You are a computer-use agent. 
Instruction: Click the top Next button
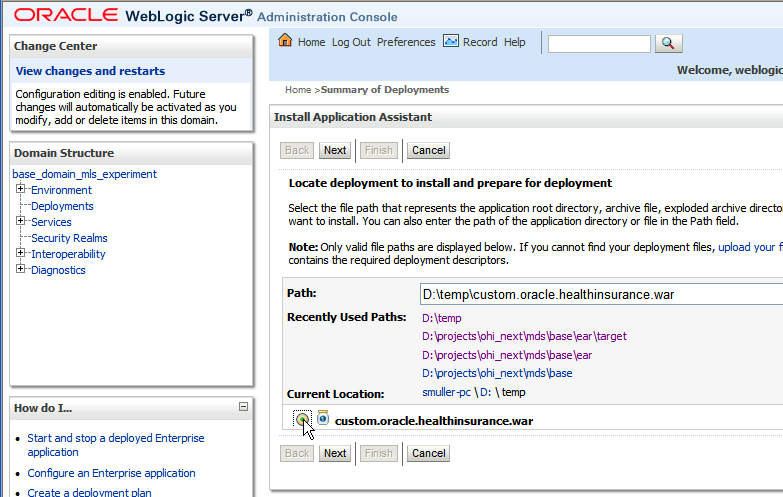tap(335, 150)
